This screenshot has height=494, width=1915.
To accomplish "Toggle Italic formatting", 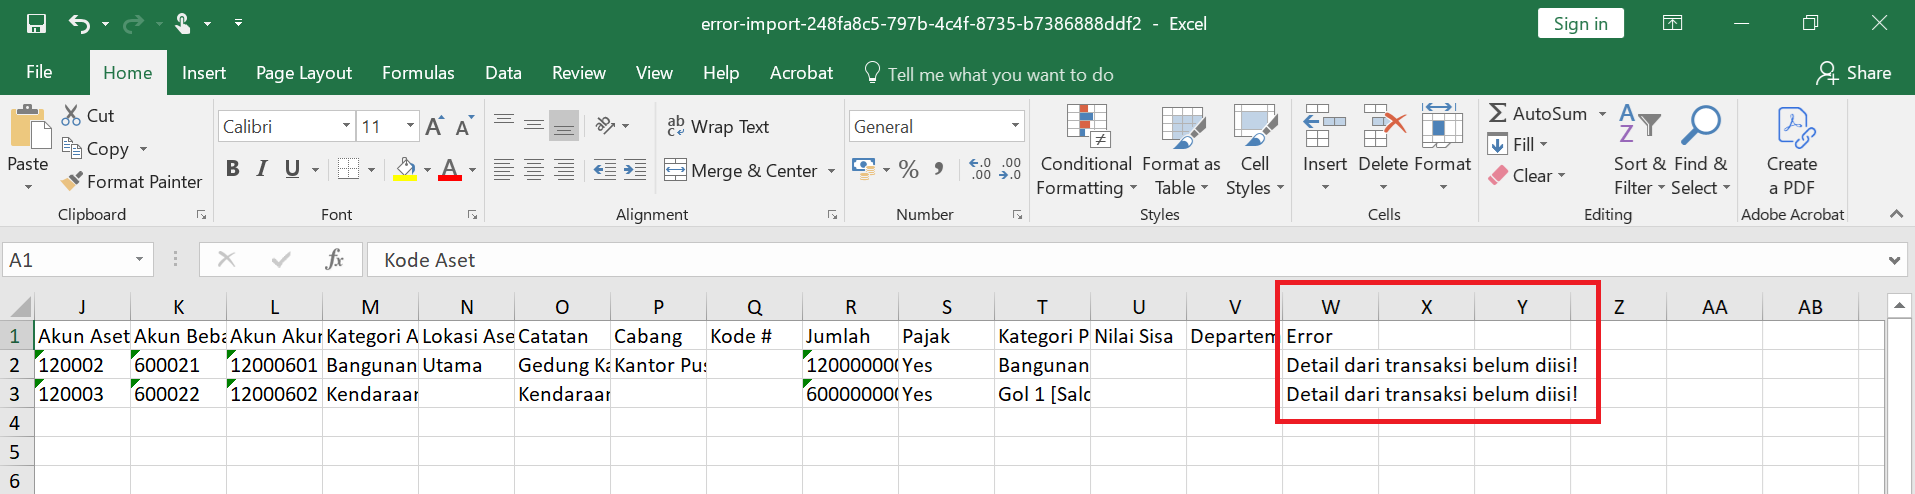I will pyautogui.click(x=262, y=169).
